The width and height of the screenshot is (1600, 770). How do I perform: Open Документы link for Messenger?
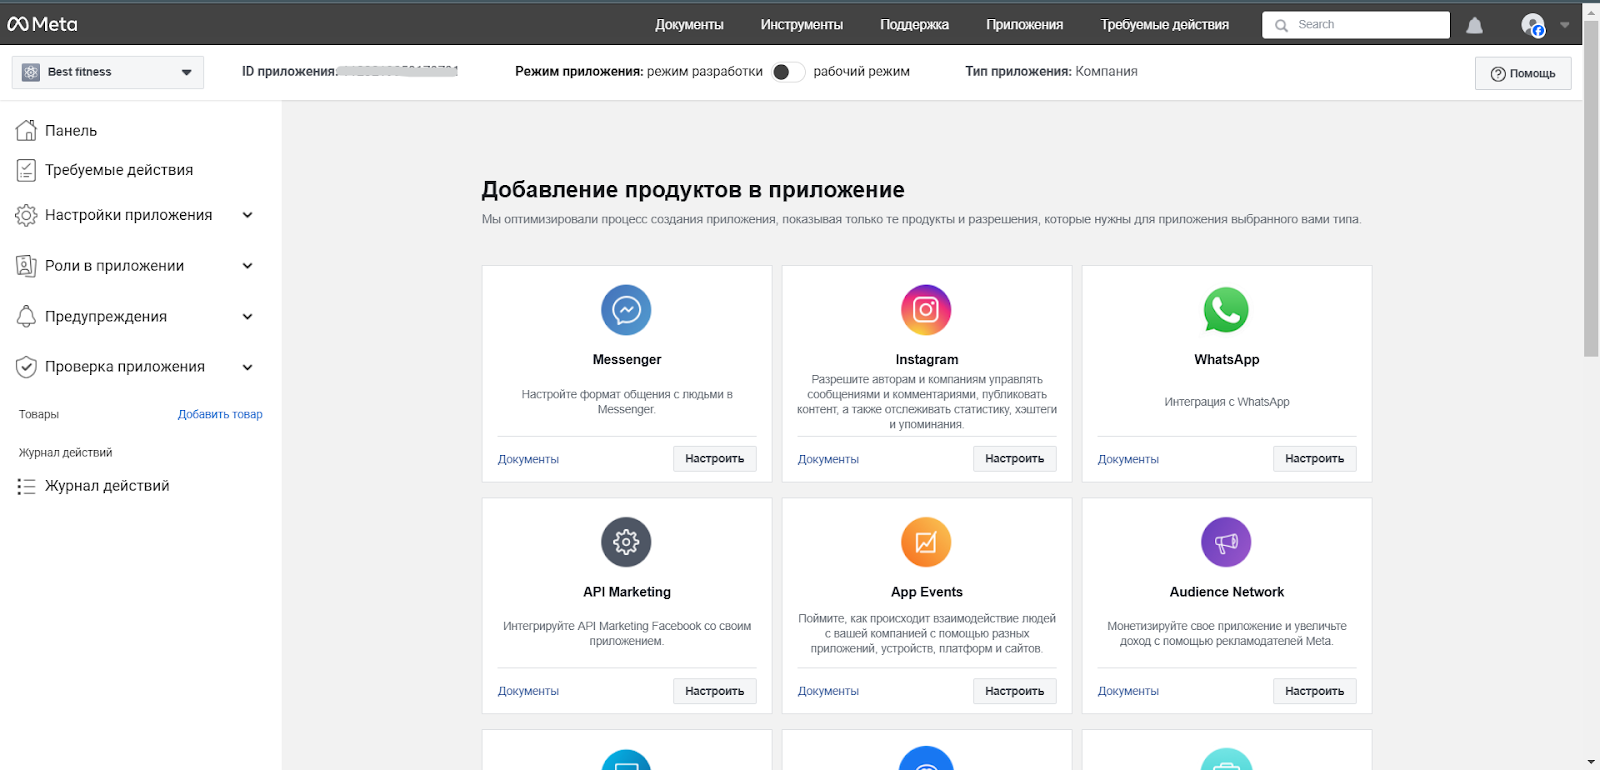[x=528, y=460]
